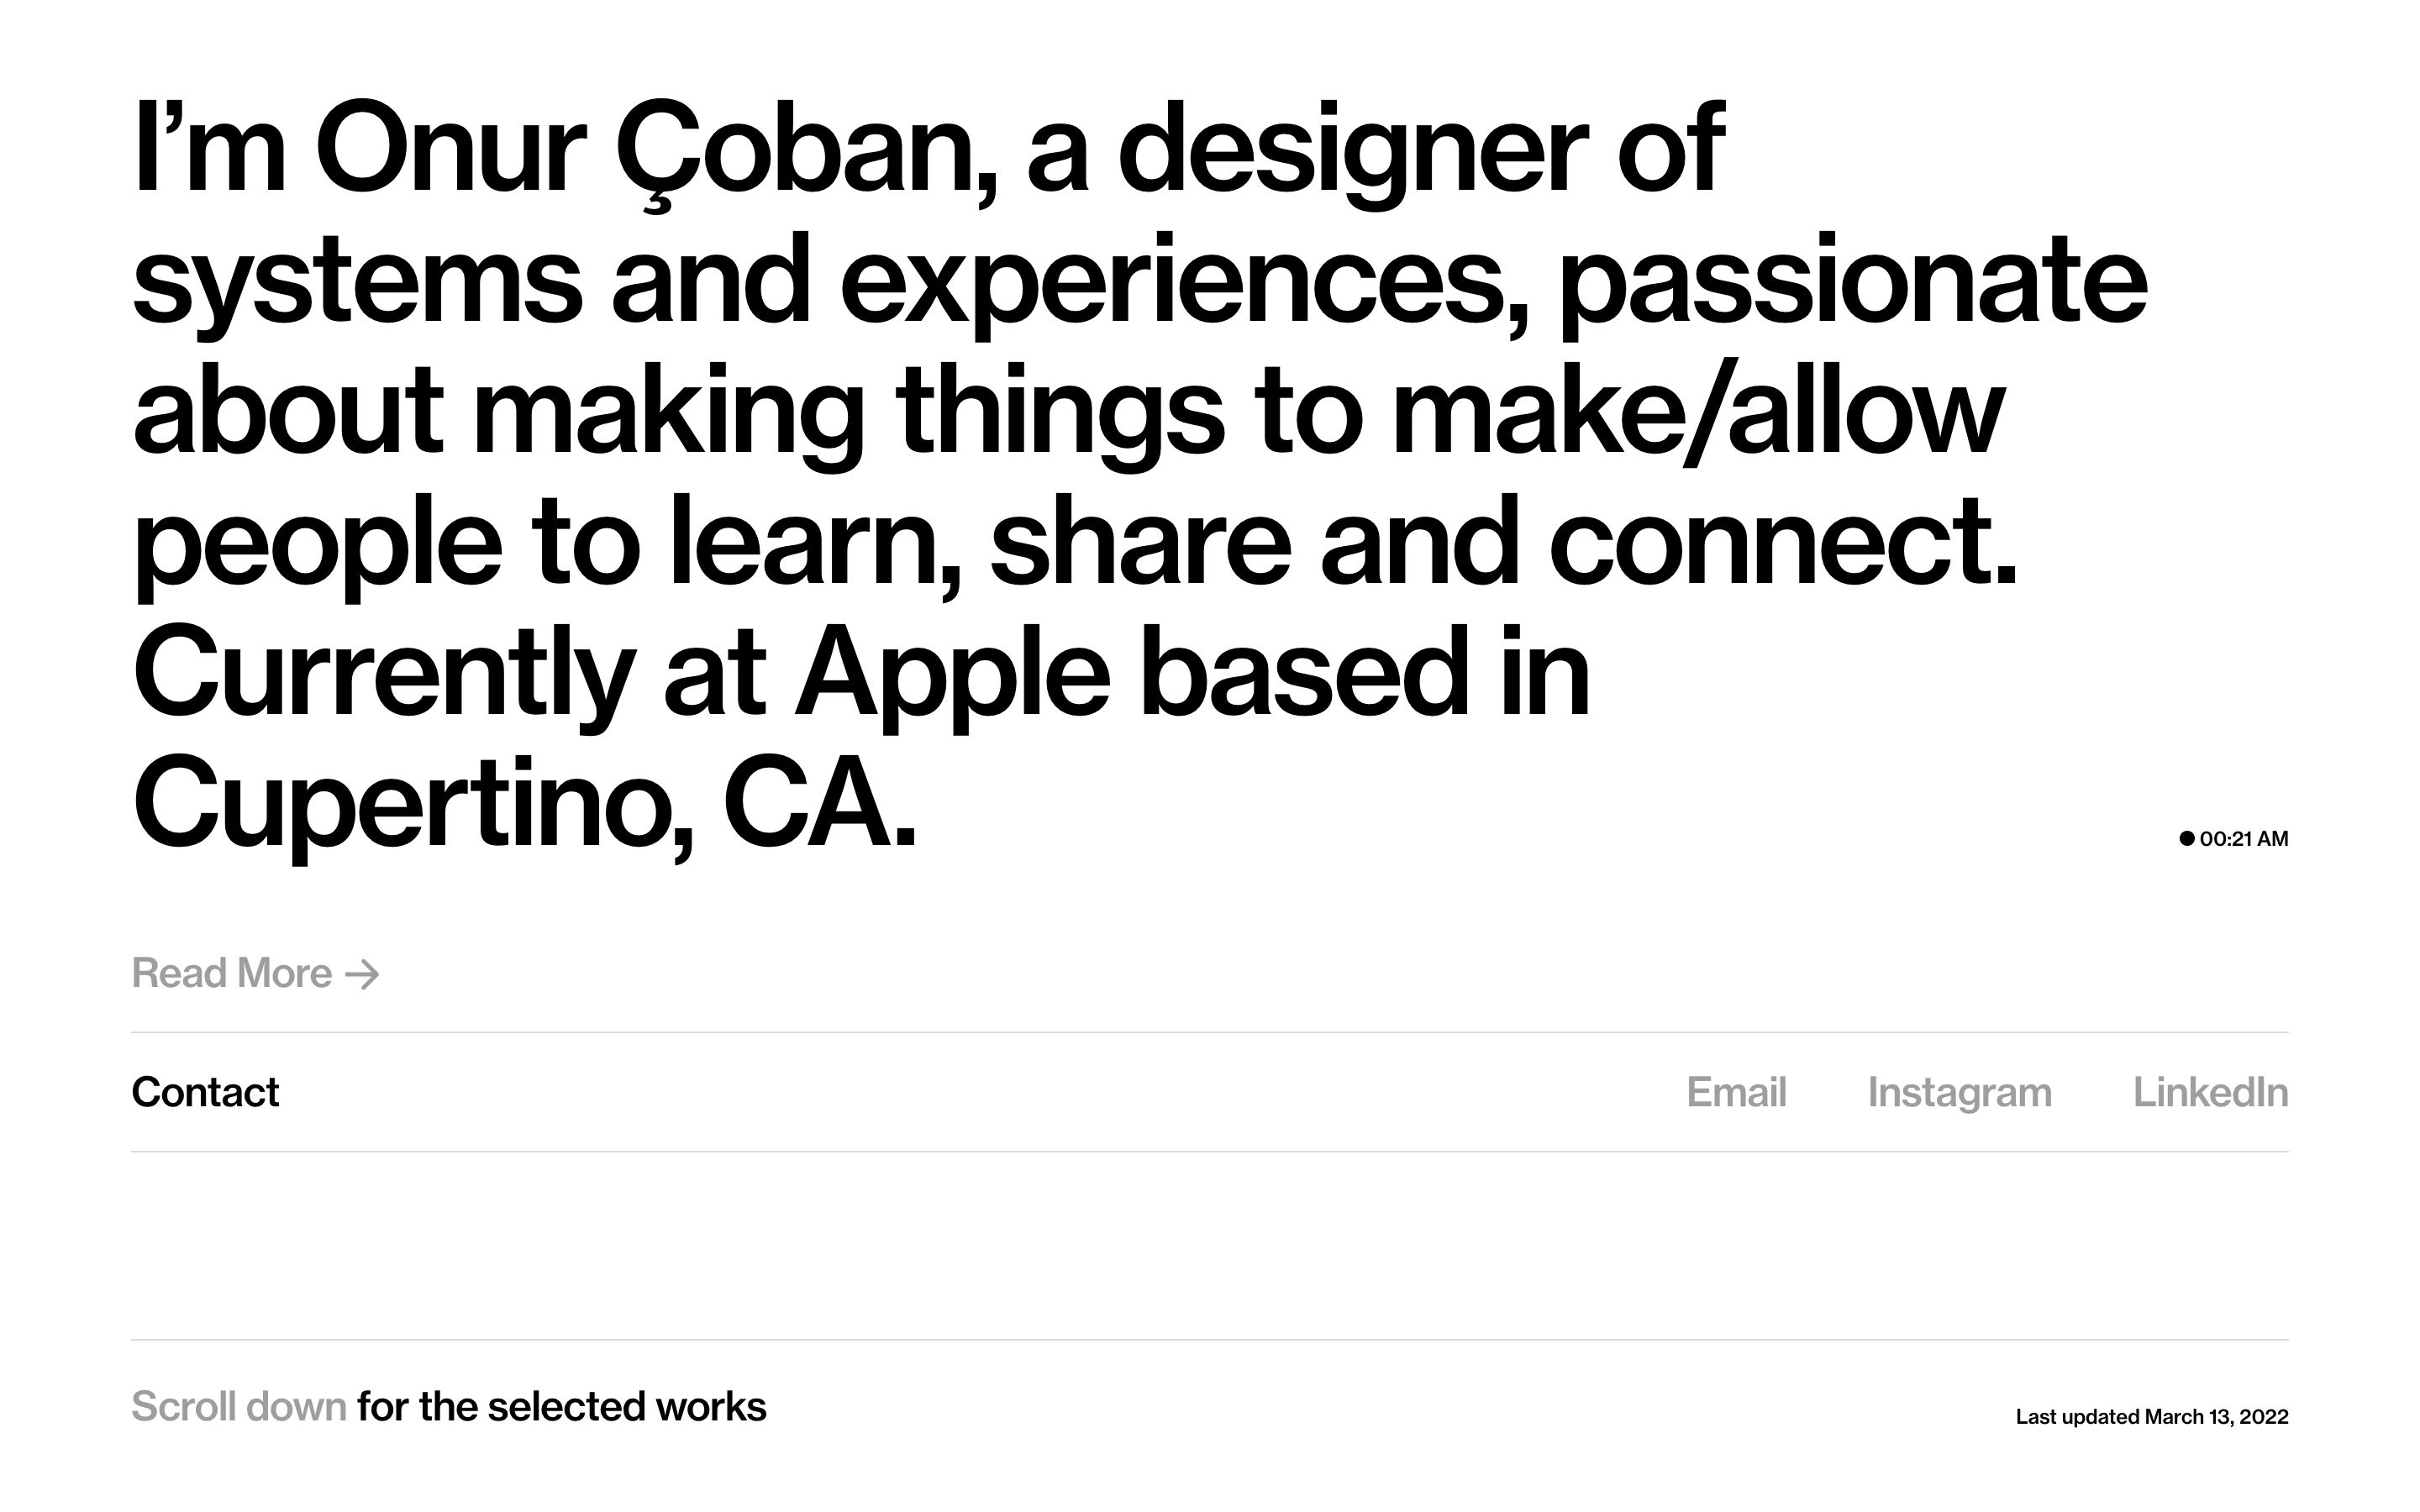Click the Last updated March 13, 2022 note

click(2152, 1417)
